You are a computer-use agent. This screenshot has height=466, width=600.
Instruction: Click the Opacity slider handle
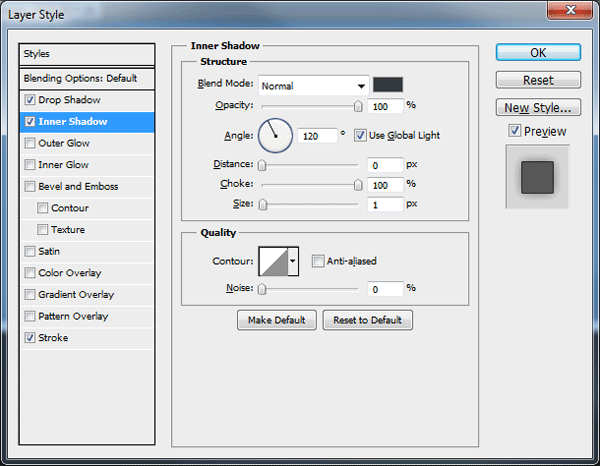pos(358,106)
